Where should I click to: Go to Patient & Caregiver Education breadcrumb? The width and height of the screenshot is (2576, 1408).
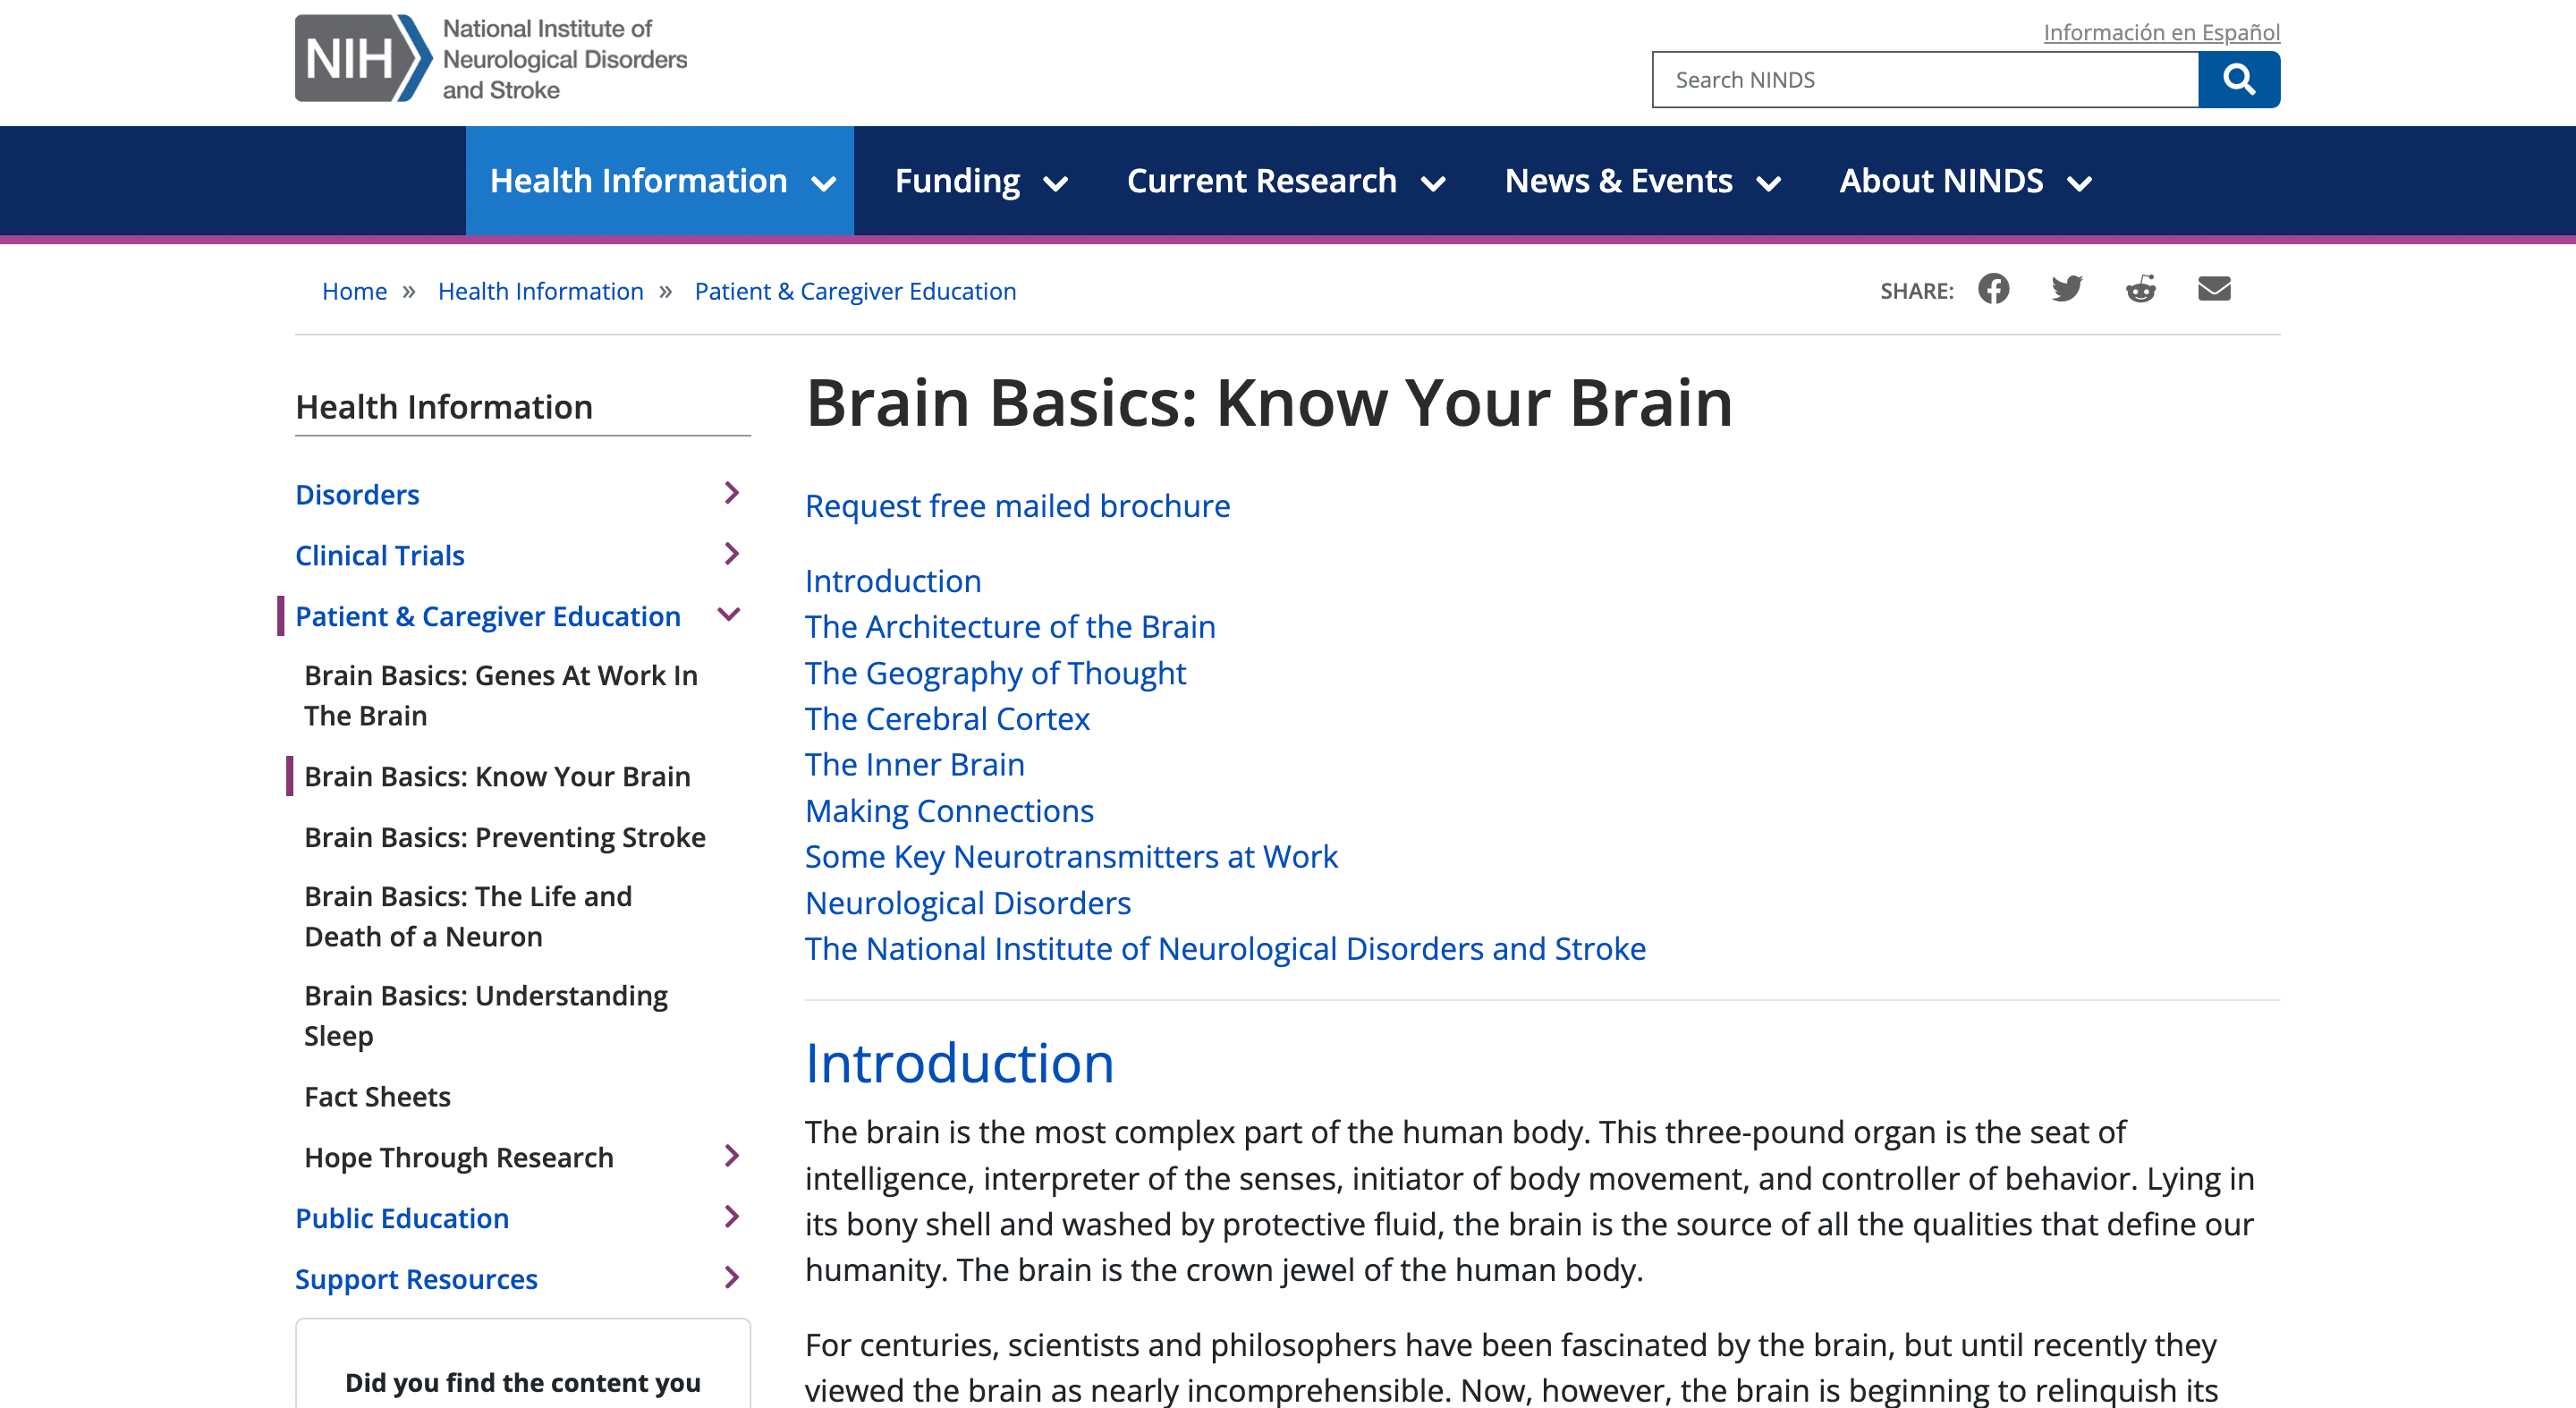(x=855, y=291)
